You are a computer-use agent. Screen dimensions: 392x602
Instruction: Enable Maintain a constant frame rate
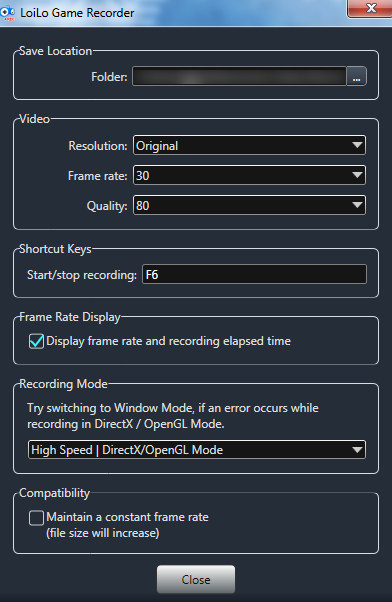[x=36, y=518]
